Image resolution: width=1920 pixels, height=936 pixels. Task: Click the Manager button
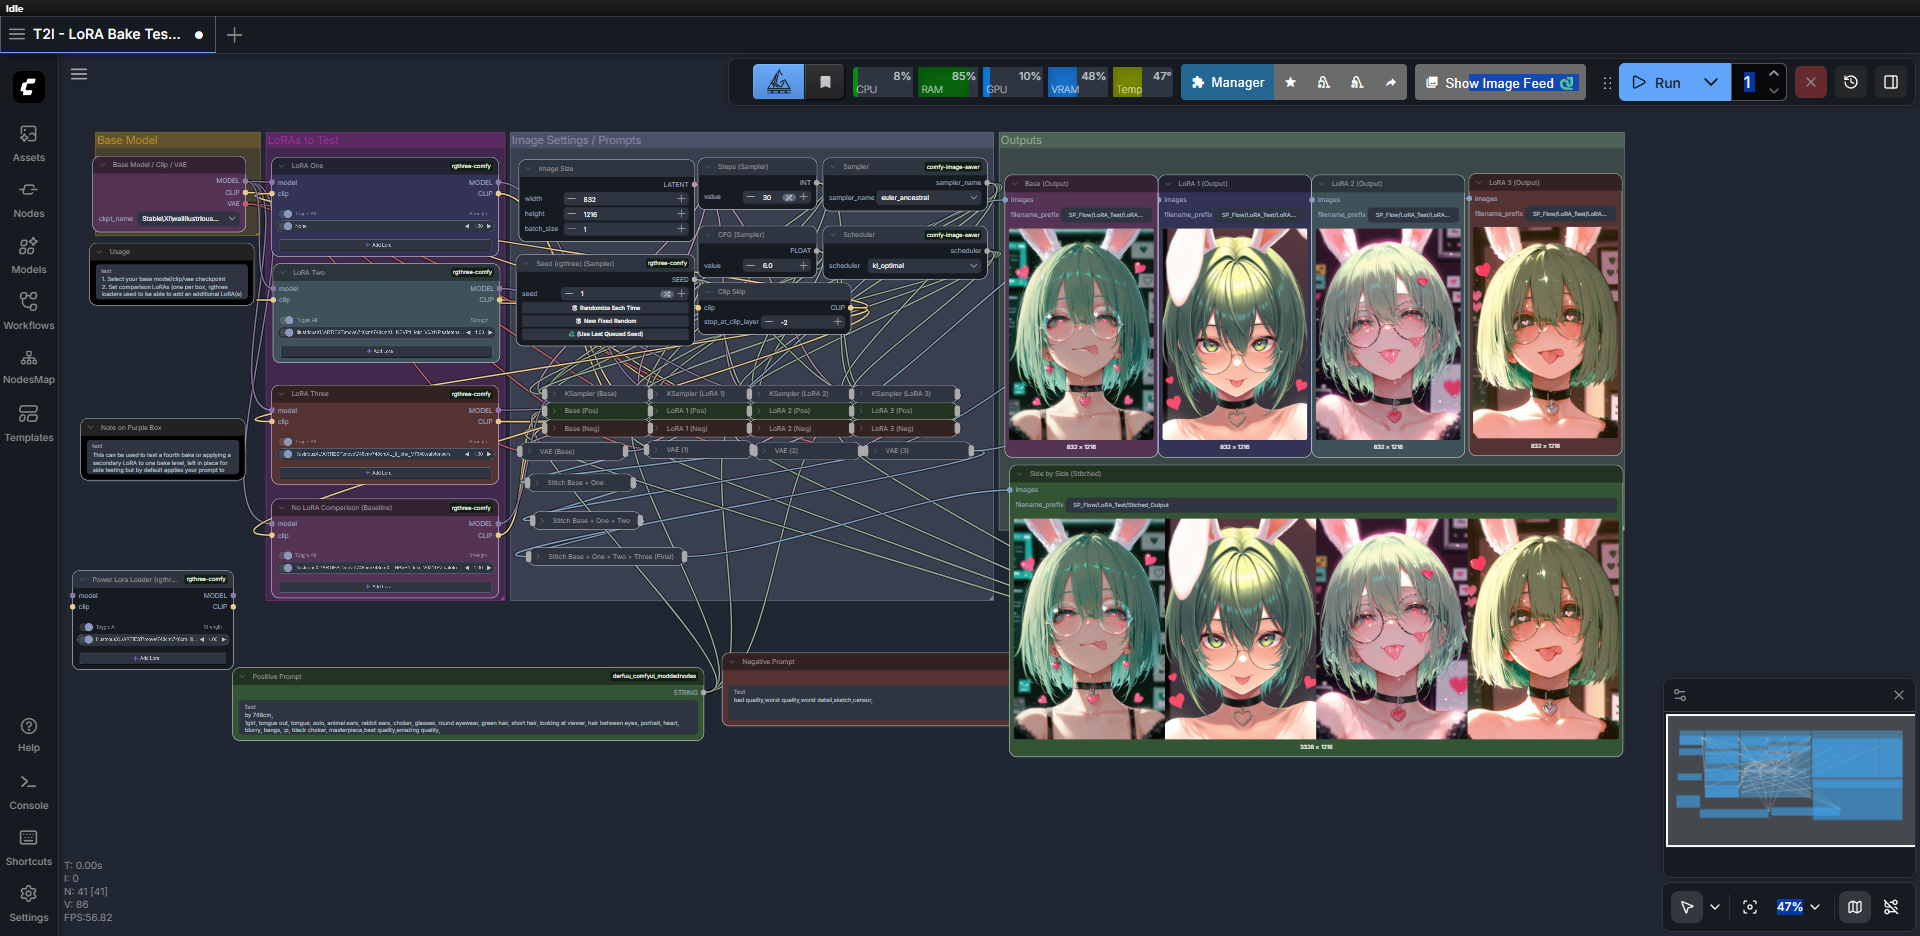point(1227,82)
